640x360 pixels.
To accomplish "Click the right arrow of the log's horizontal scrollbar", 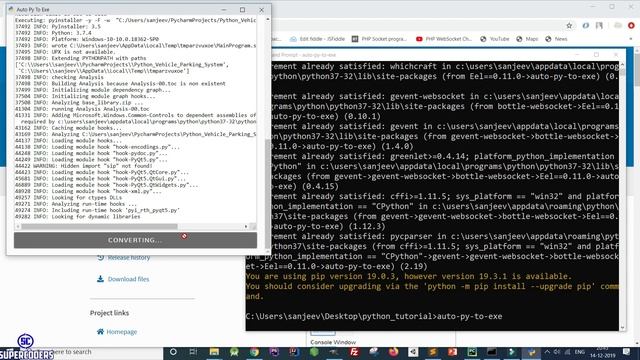I will pyautogui.click(x=246, y=226).
